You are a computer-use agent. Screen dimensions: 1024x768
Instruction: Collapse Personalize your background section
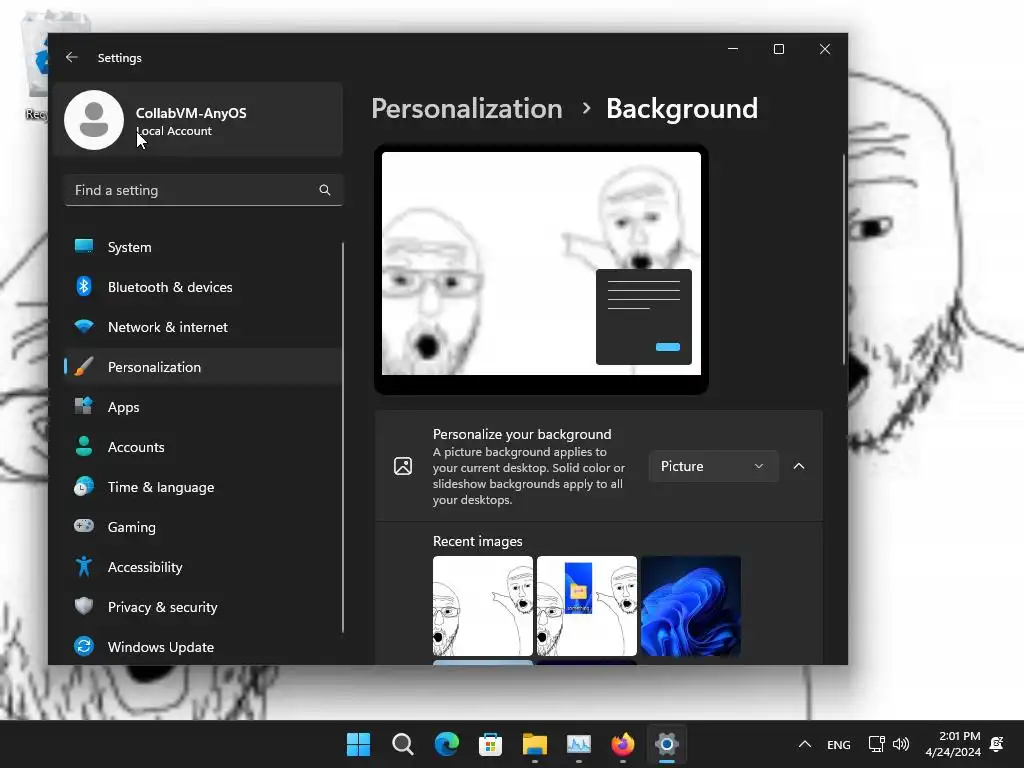tap(799, 466)
